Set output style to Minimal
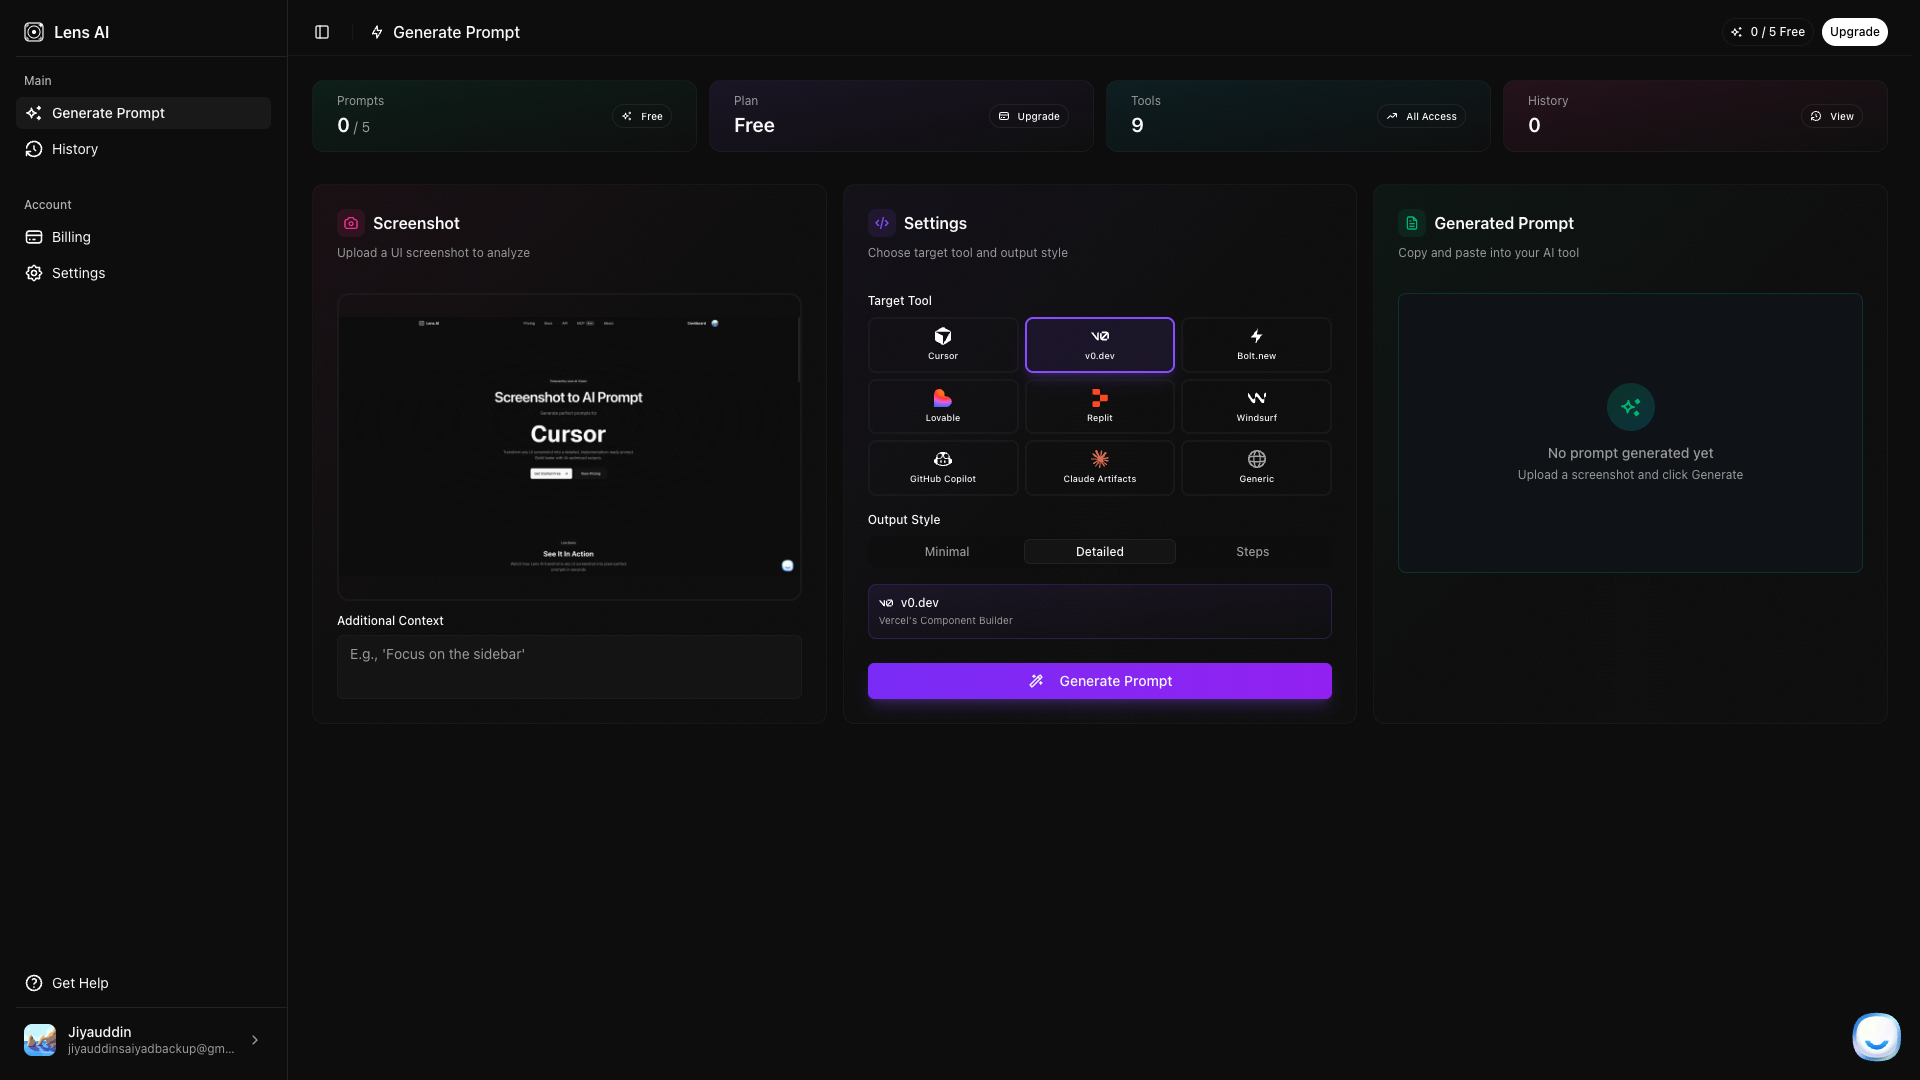The width and height of the screenshot is (1920, 1080). point(946,552)
